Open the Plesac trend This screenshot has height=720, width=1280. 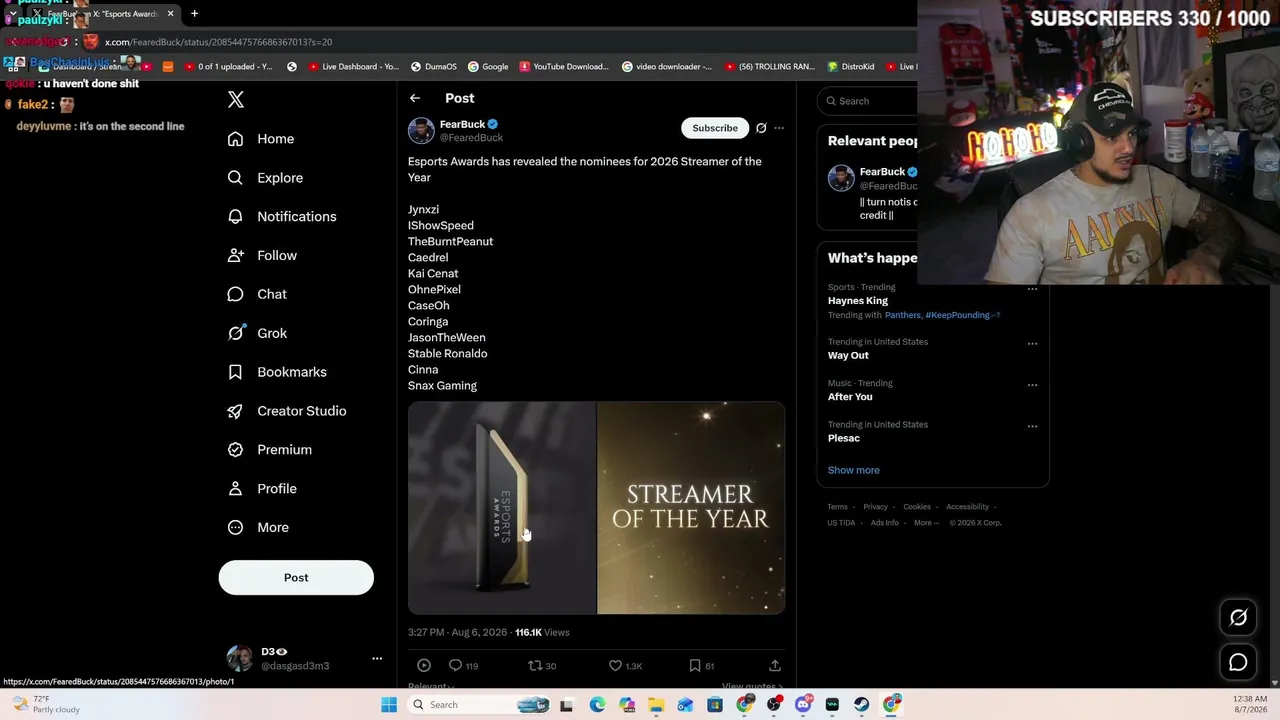843,438
